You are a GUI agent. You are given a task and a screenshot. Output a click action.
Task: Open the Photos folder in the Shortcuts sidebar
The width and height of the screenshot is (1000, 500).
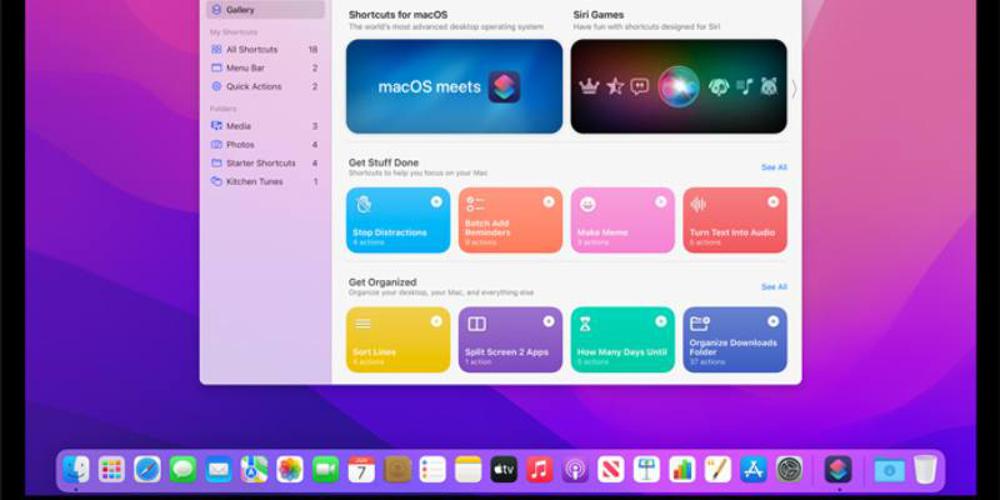[265, 145]
